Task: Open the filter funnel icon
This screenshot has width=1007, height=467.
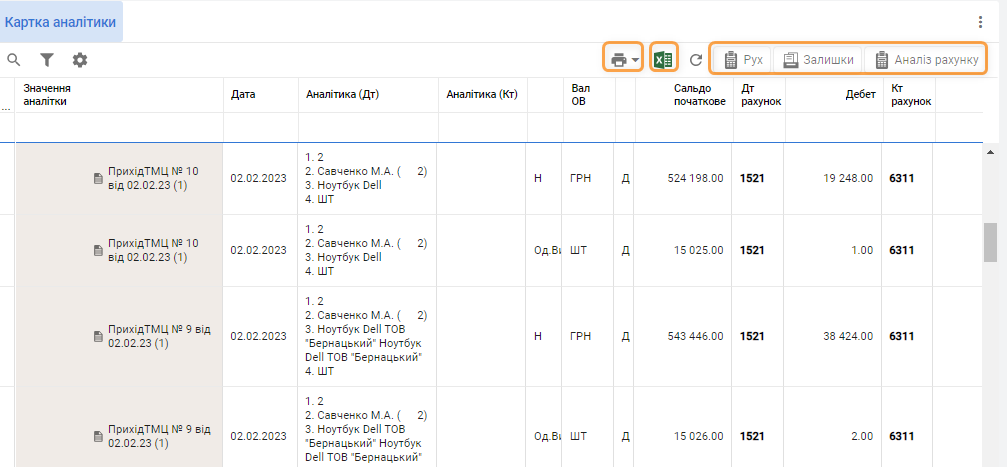Action: pos(47,60)
